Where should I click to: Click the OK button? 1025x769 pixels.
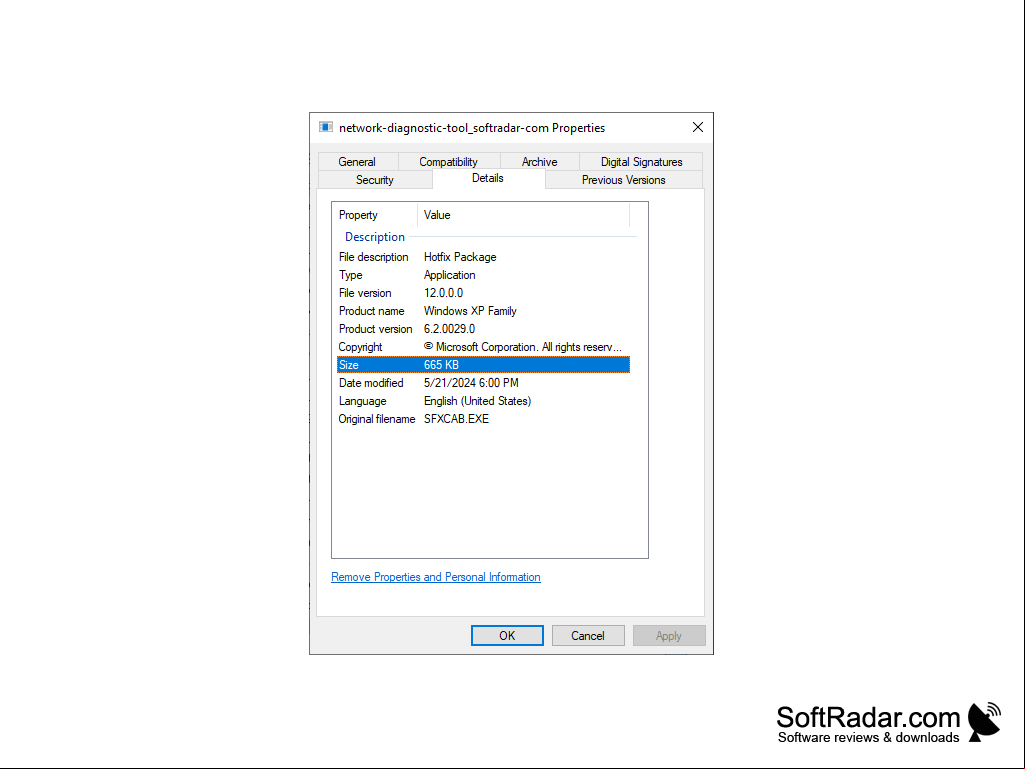(507, 636)
